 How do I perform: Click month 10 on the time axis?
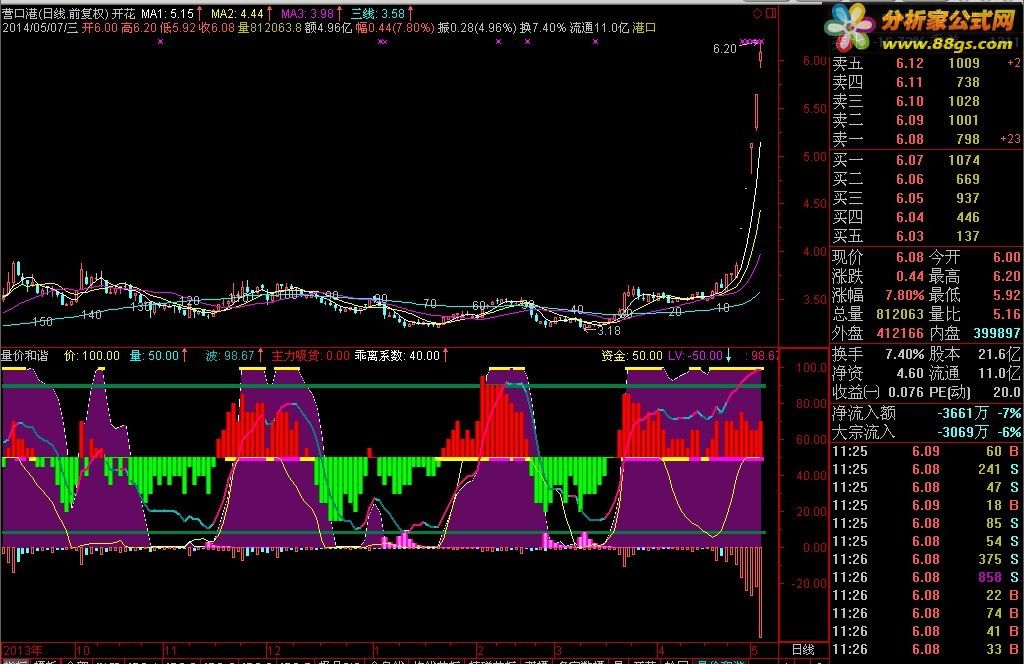tap(83, 650)
